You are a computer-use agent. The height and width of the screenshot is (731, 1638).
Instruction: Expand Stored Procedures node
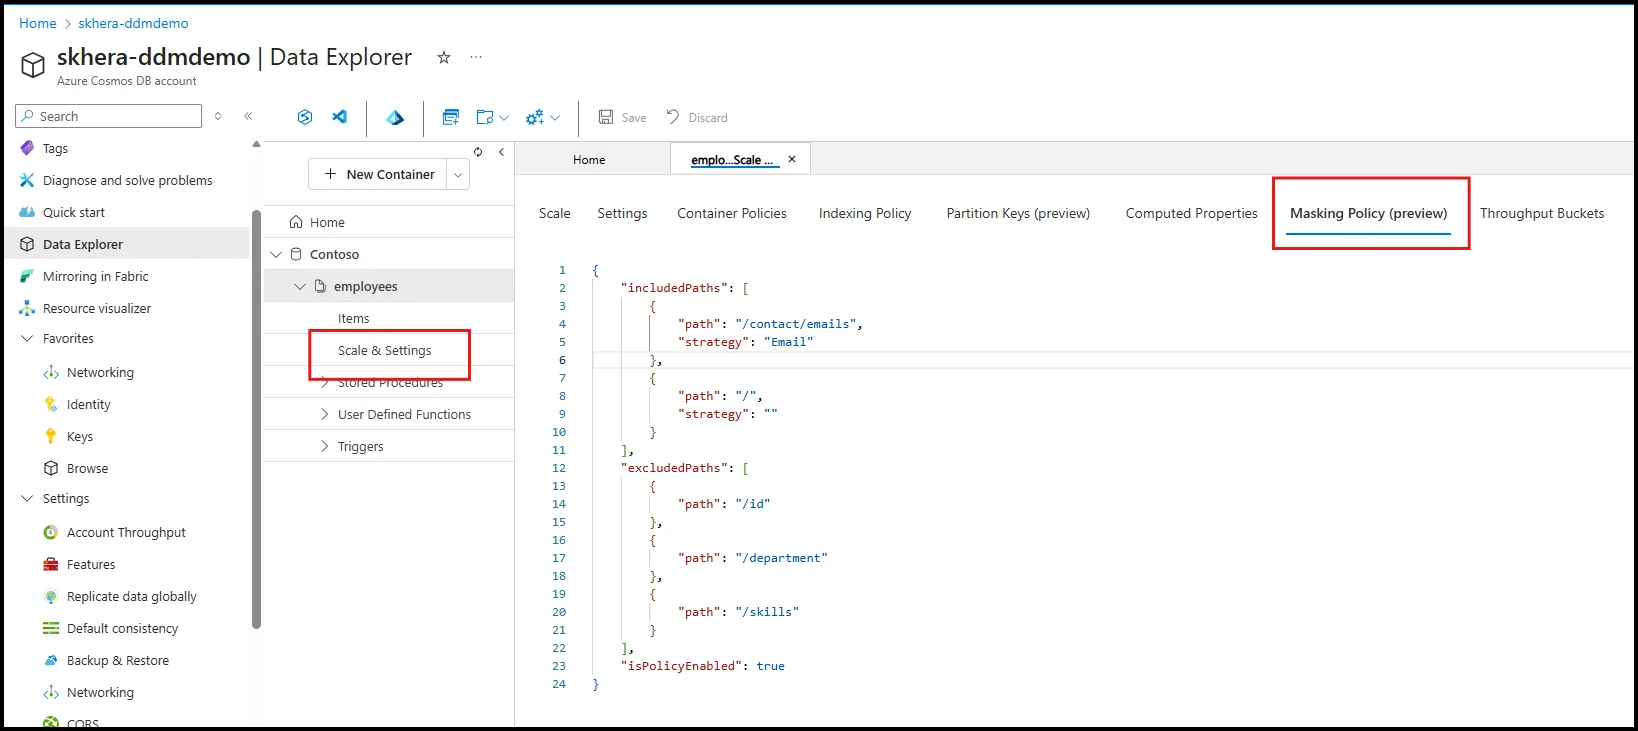(x=324, y=382)
